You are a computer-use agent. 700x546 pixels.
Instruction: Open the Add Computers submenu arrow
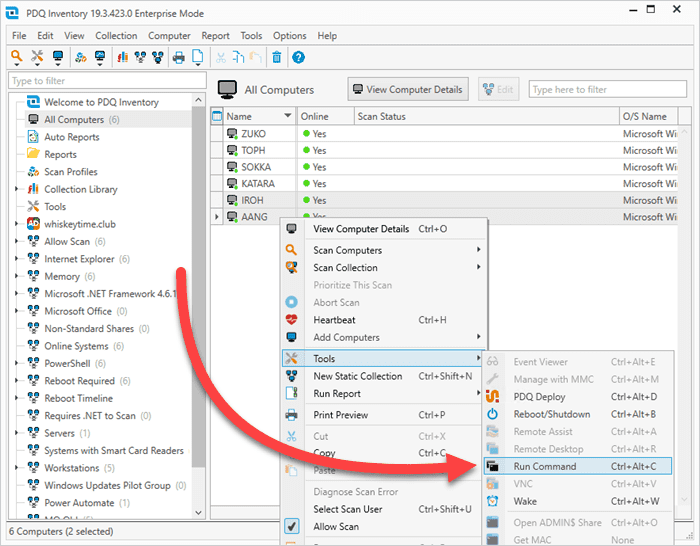pyautogui.click(x=479, y=337)
